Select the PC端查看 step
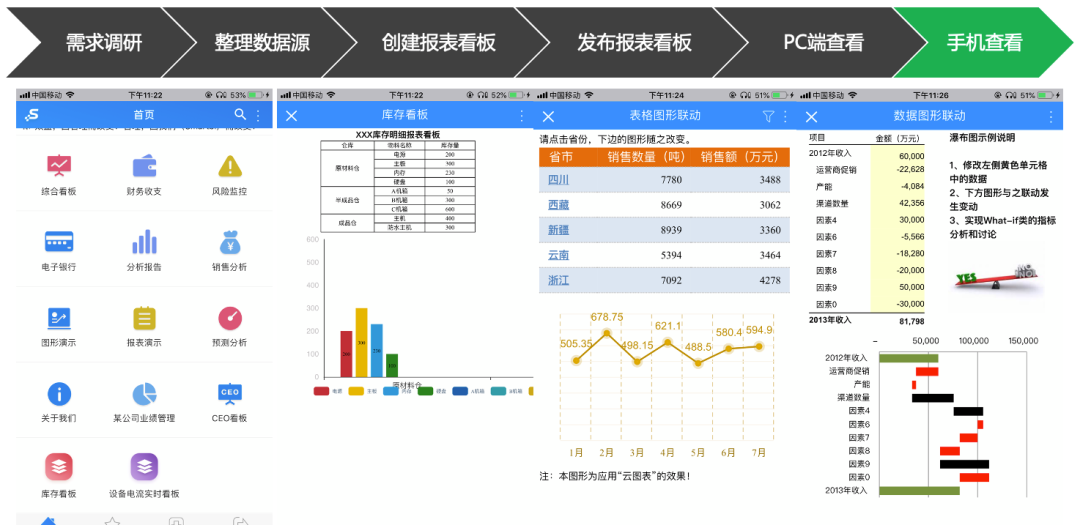The image size is (1080, 525). click(823, 43)
